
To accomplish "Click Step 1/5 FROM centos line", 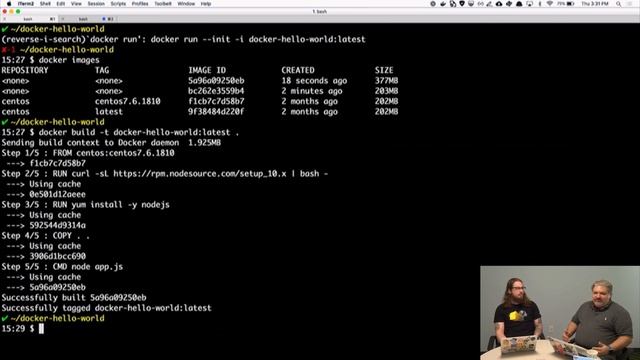I will coord(88,153).
